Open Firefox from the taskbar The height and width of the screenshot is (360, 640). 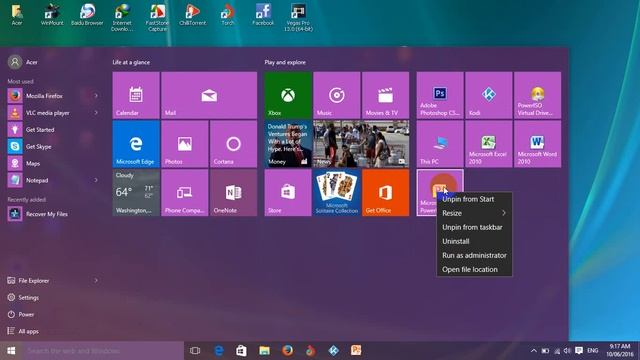(x=287, y=351)
